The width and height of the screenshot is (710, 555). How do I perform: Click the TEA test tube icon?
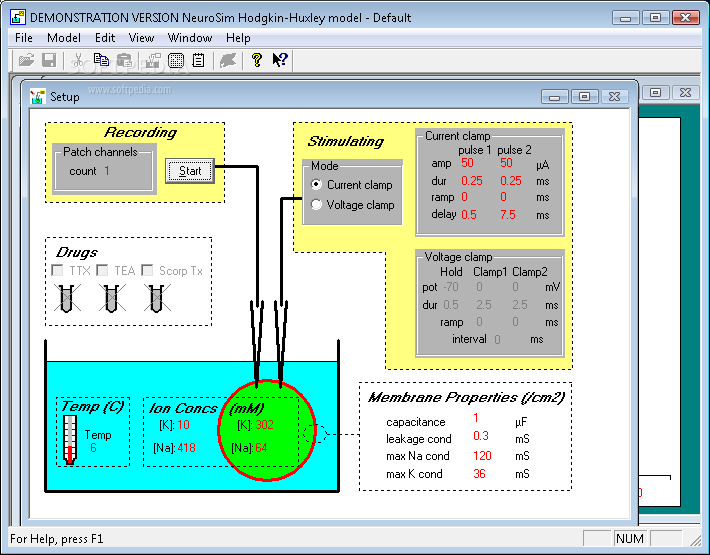111,298
